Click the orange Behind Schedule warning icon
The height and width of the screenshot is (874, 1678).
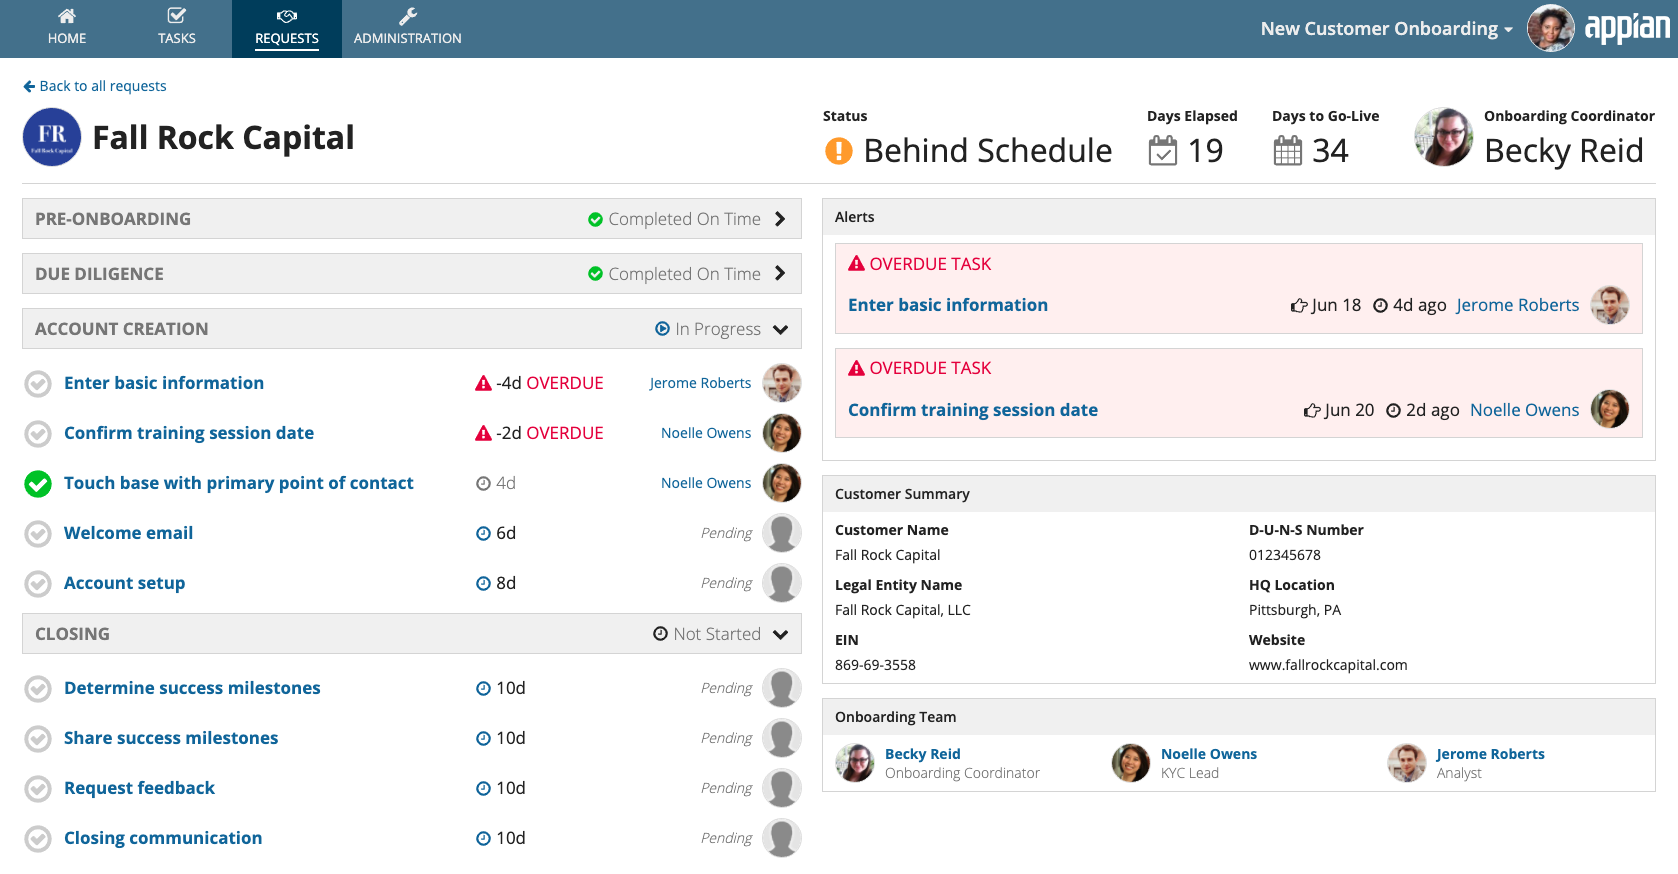pos(838,151)
